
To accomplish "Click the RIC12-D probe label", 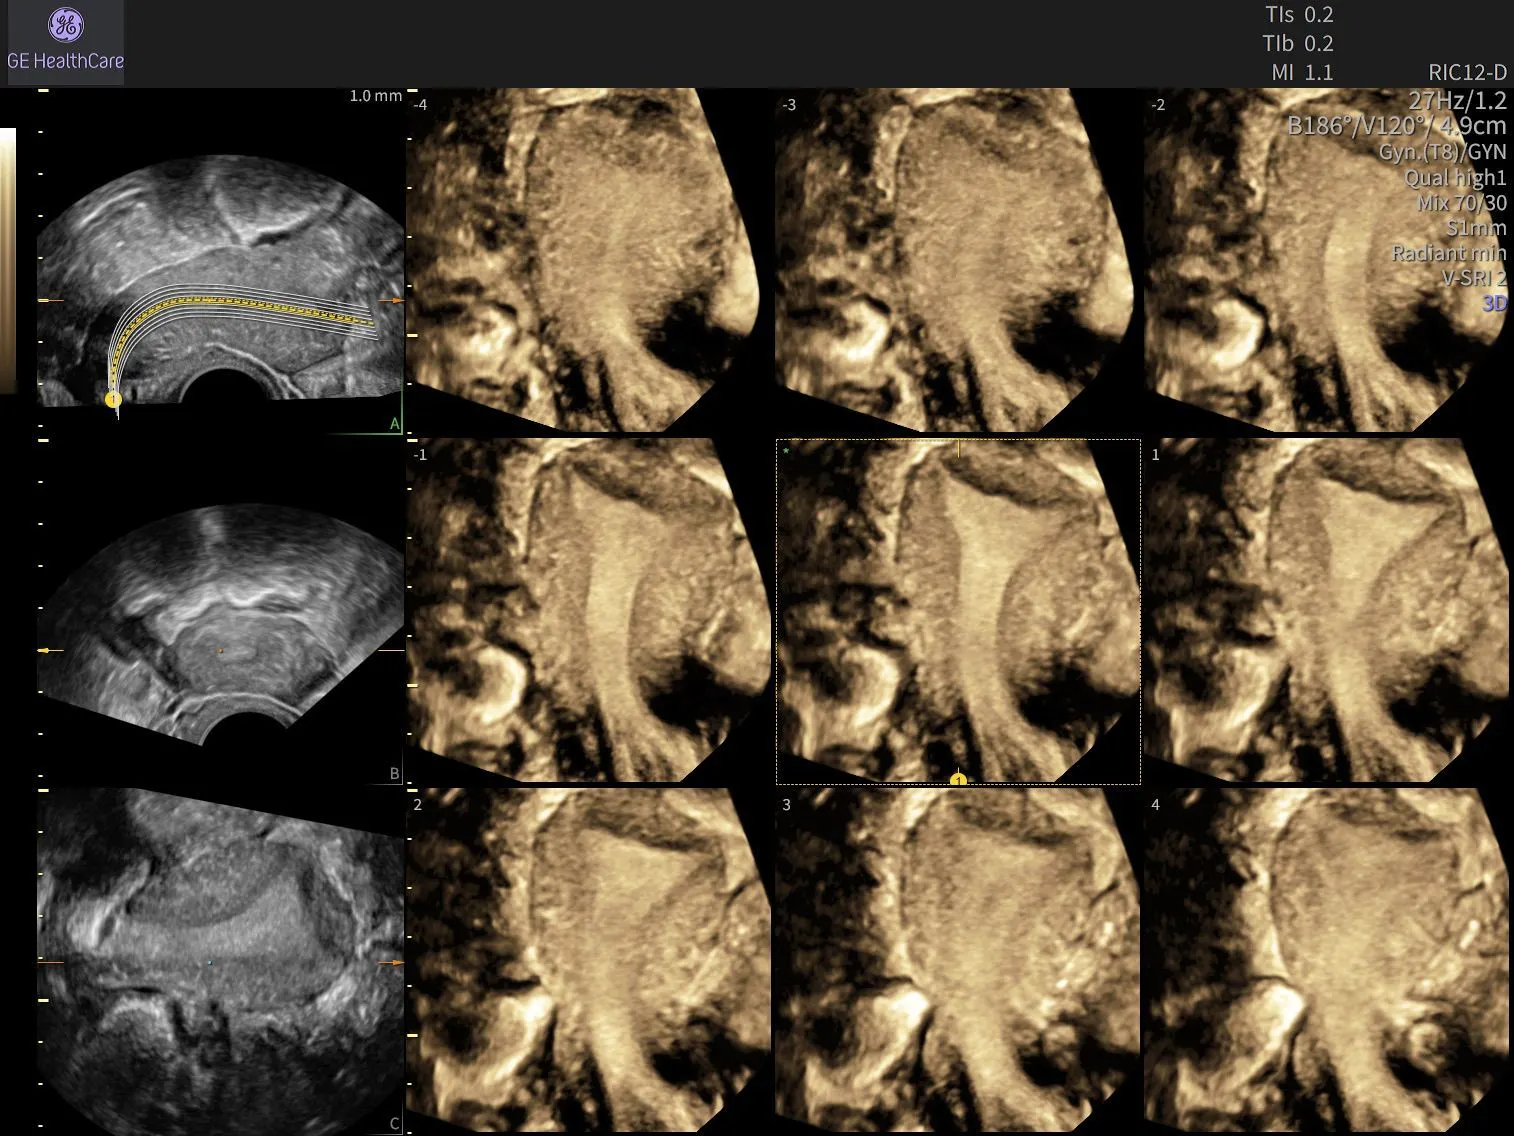I will [1468, 72].
